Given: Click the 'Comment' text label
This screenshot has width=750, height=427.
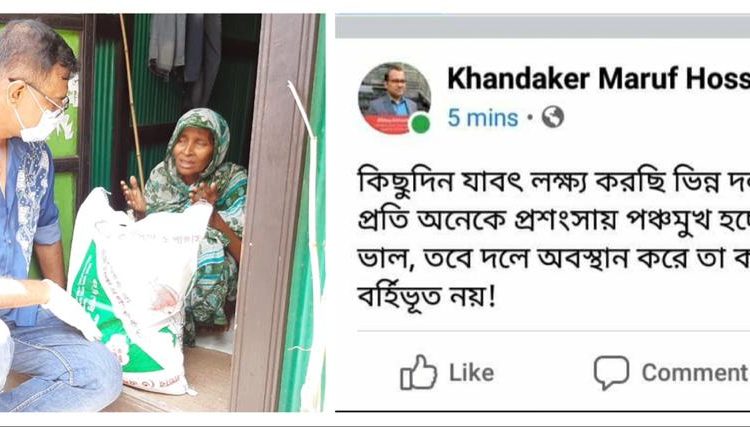Looking at the screenshot, I should pos(695,373).
